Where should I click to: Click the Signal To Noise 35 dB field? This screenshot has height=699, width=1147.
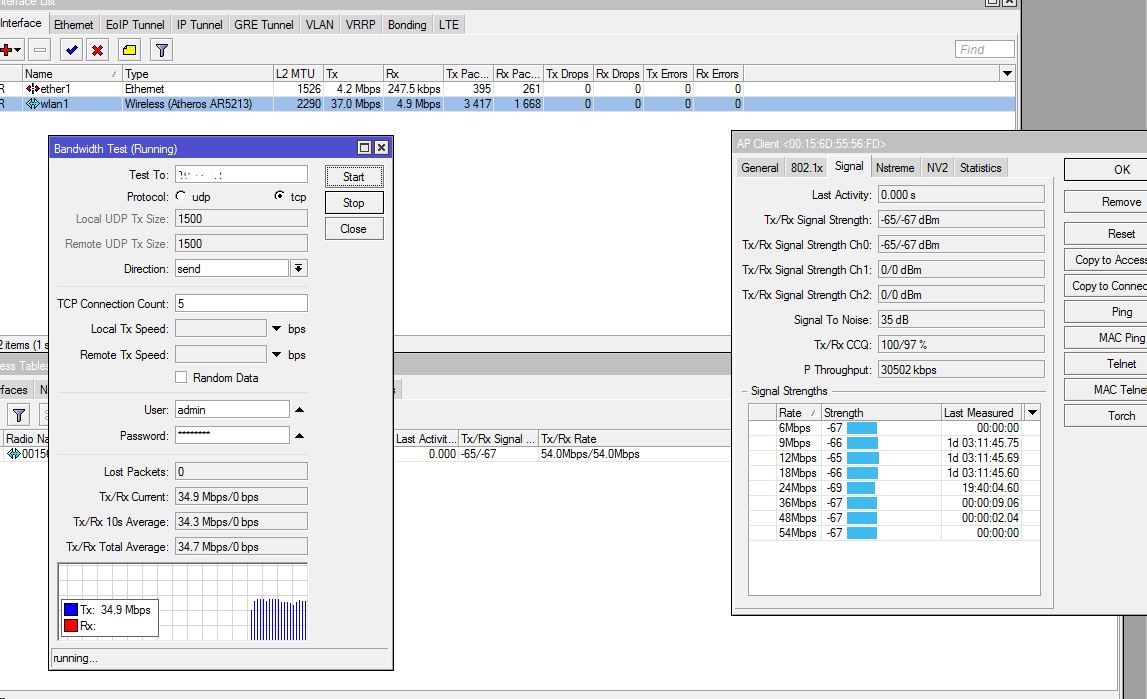961,320
